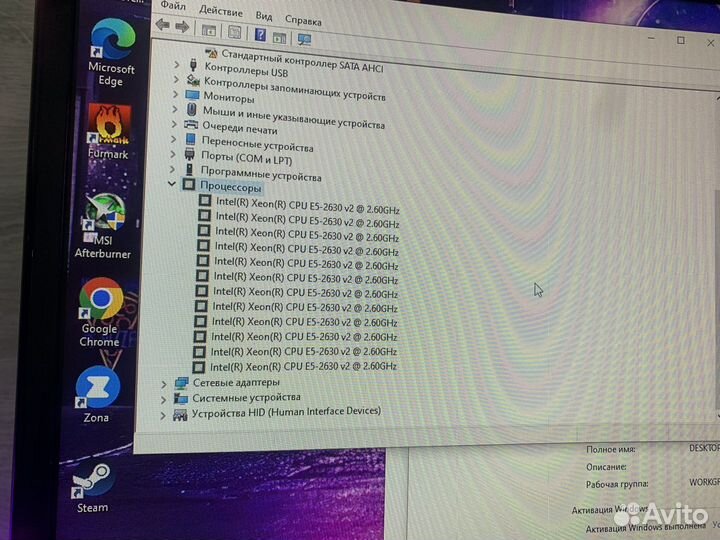Click the Properties toolbar icon
This screenshot has width=720, height=540.
coord(234,32)
